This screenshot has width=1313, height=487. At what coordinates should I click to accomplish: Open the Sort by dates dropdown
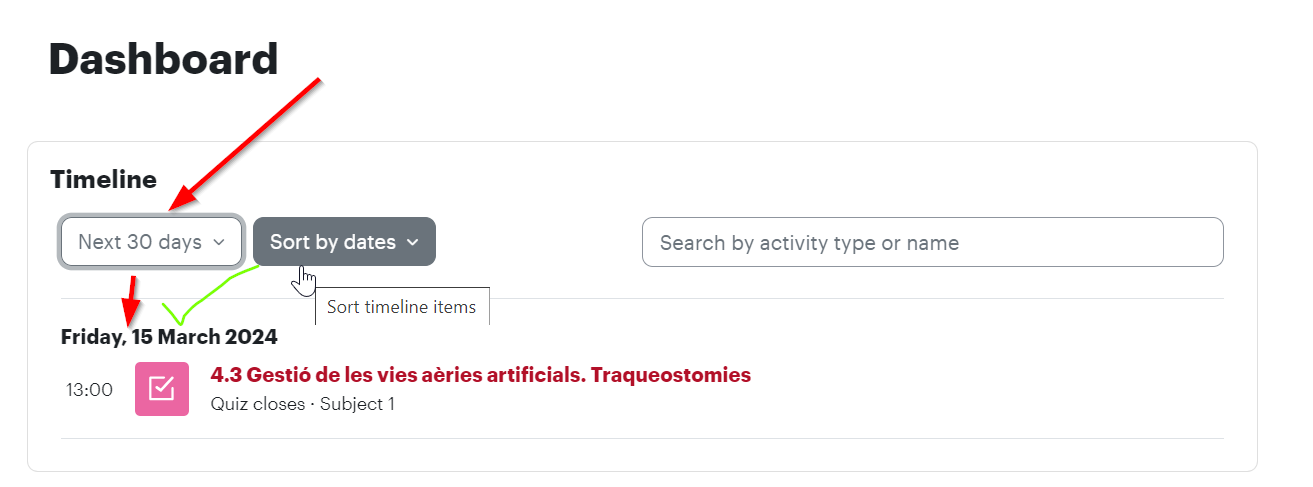point(344,242)
